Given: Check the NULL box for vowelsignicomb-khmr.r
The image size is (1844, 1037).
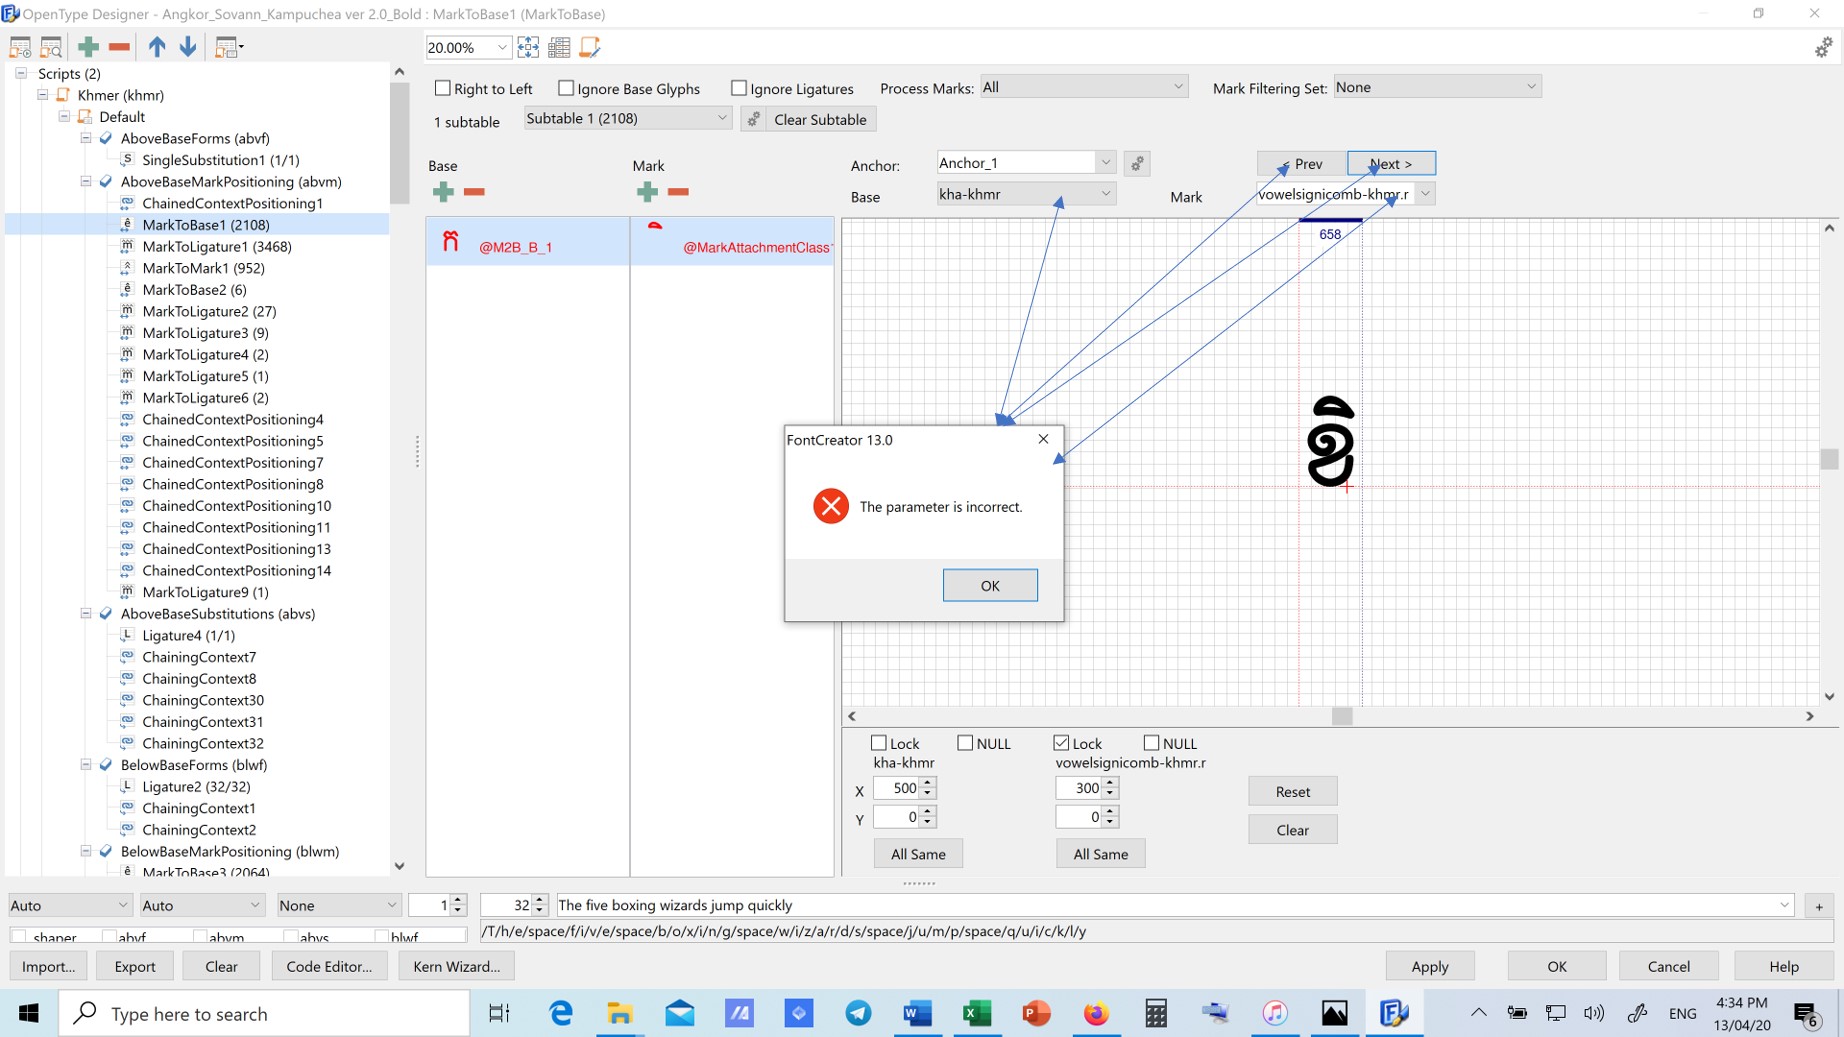Looking at the screenshot, I should [1151, 743].
